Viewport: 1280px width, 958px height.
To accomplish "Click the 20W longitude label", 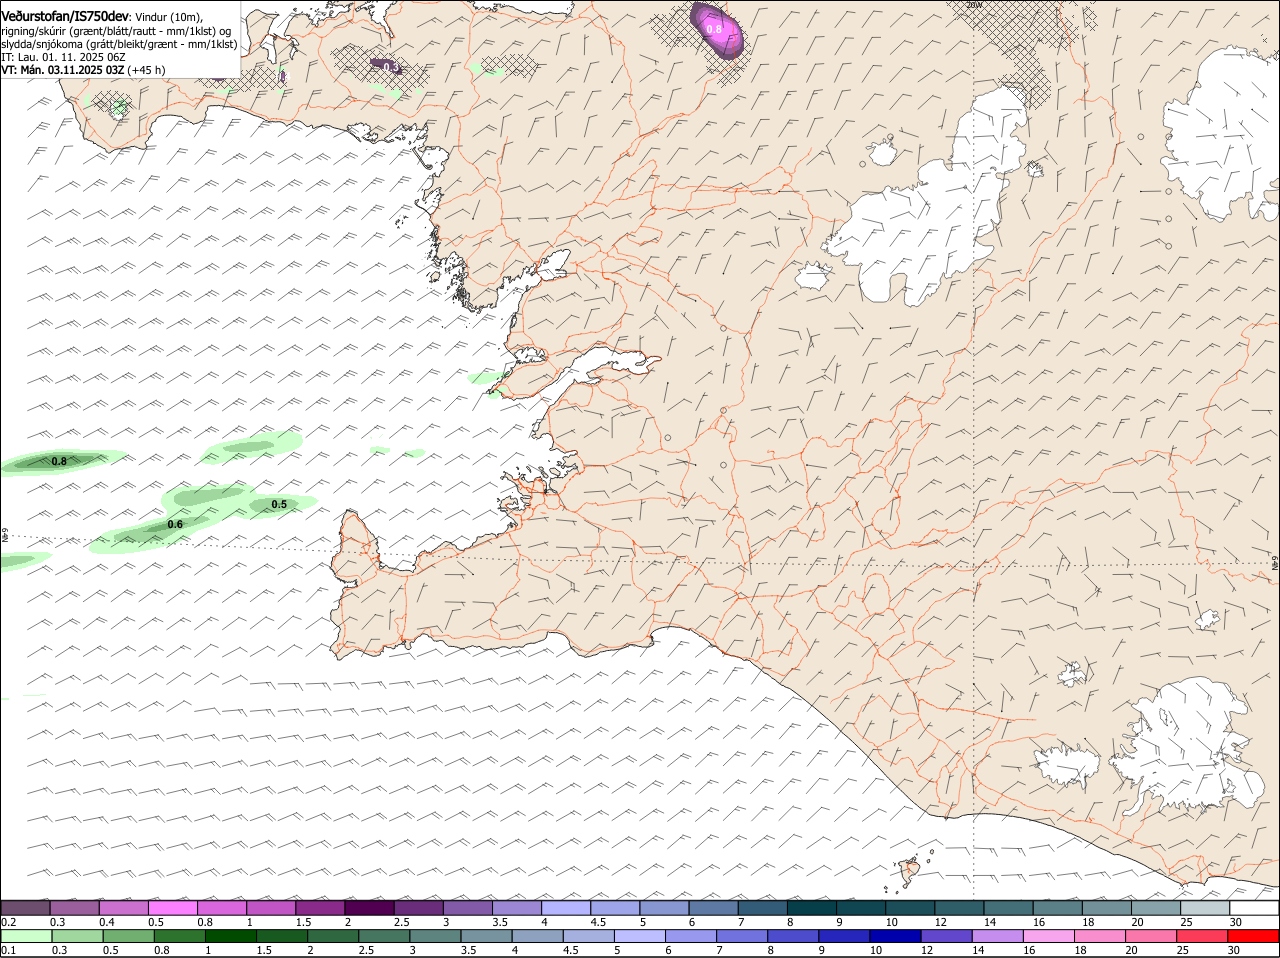I will (975, 5).
